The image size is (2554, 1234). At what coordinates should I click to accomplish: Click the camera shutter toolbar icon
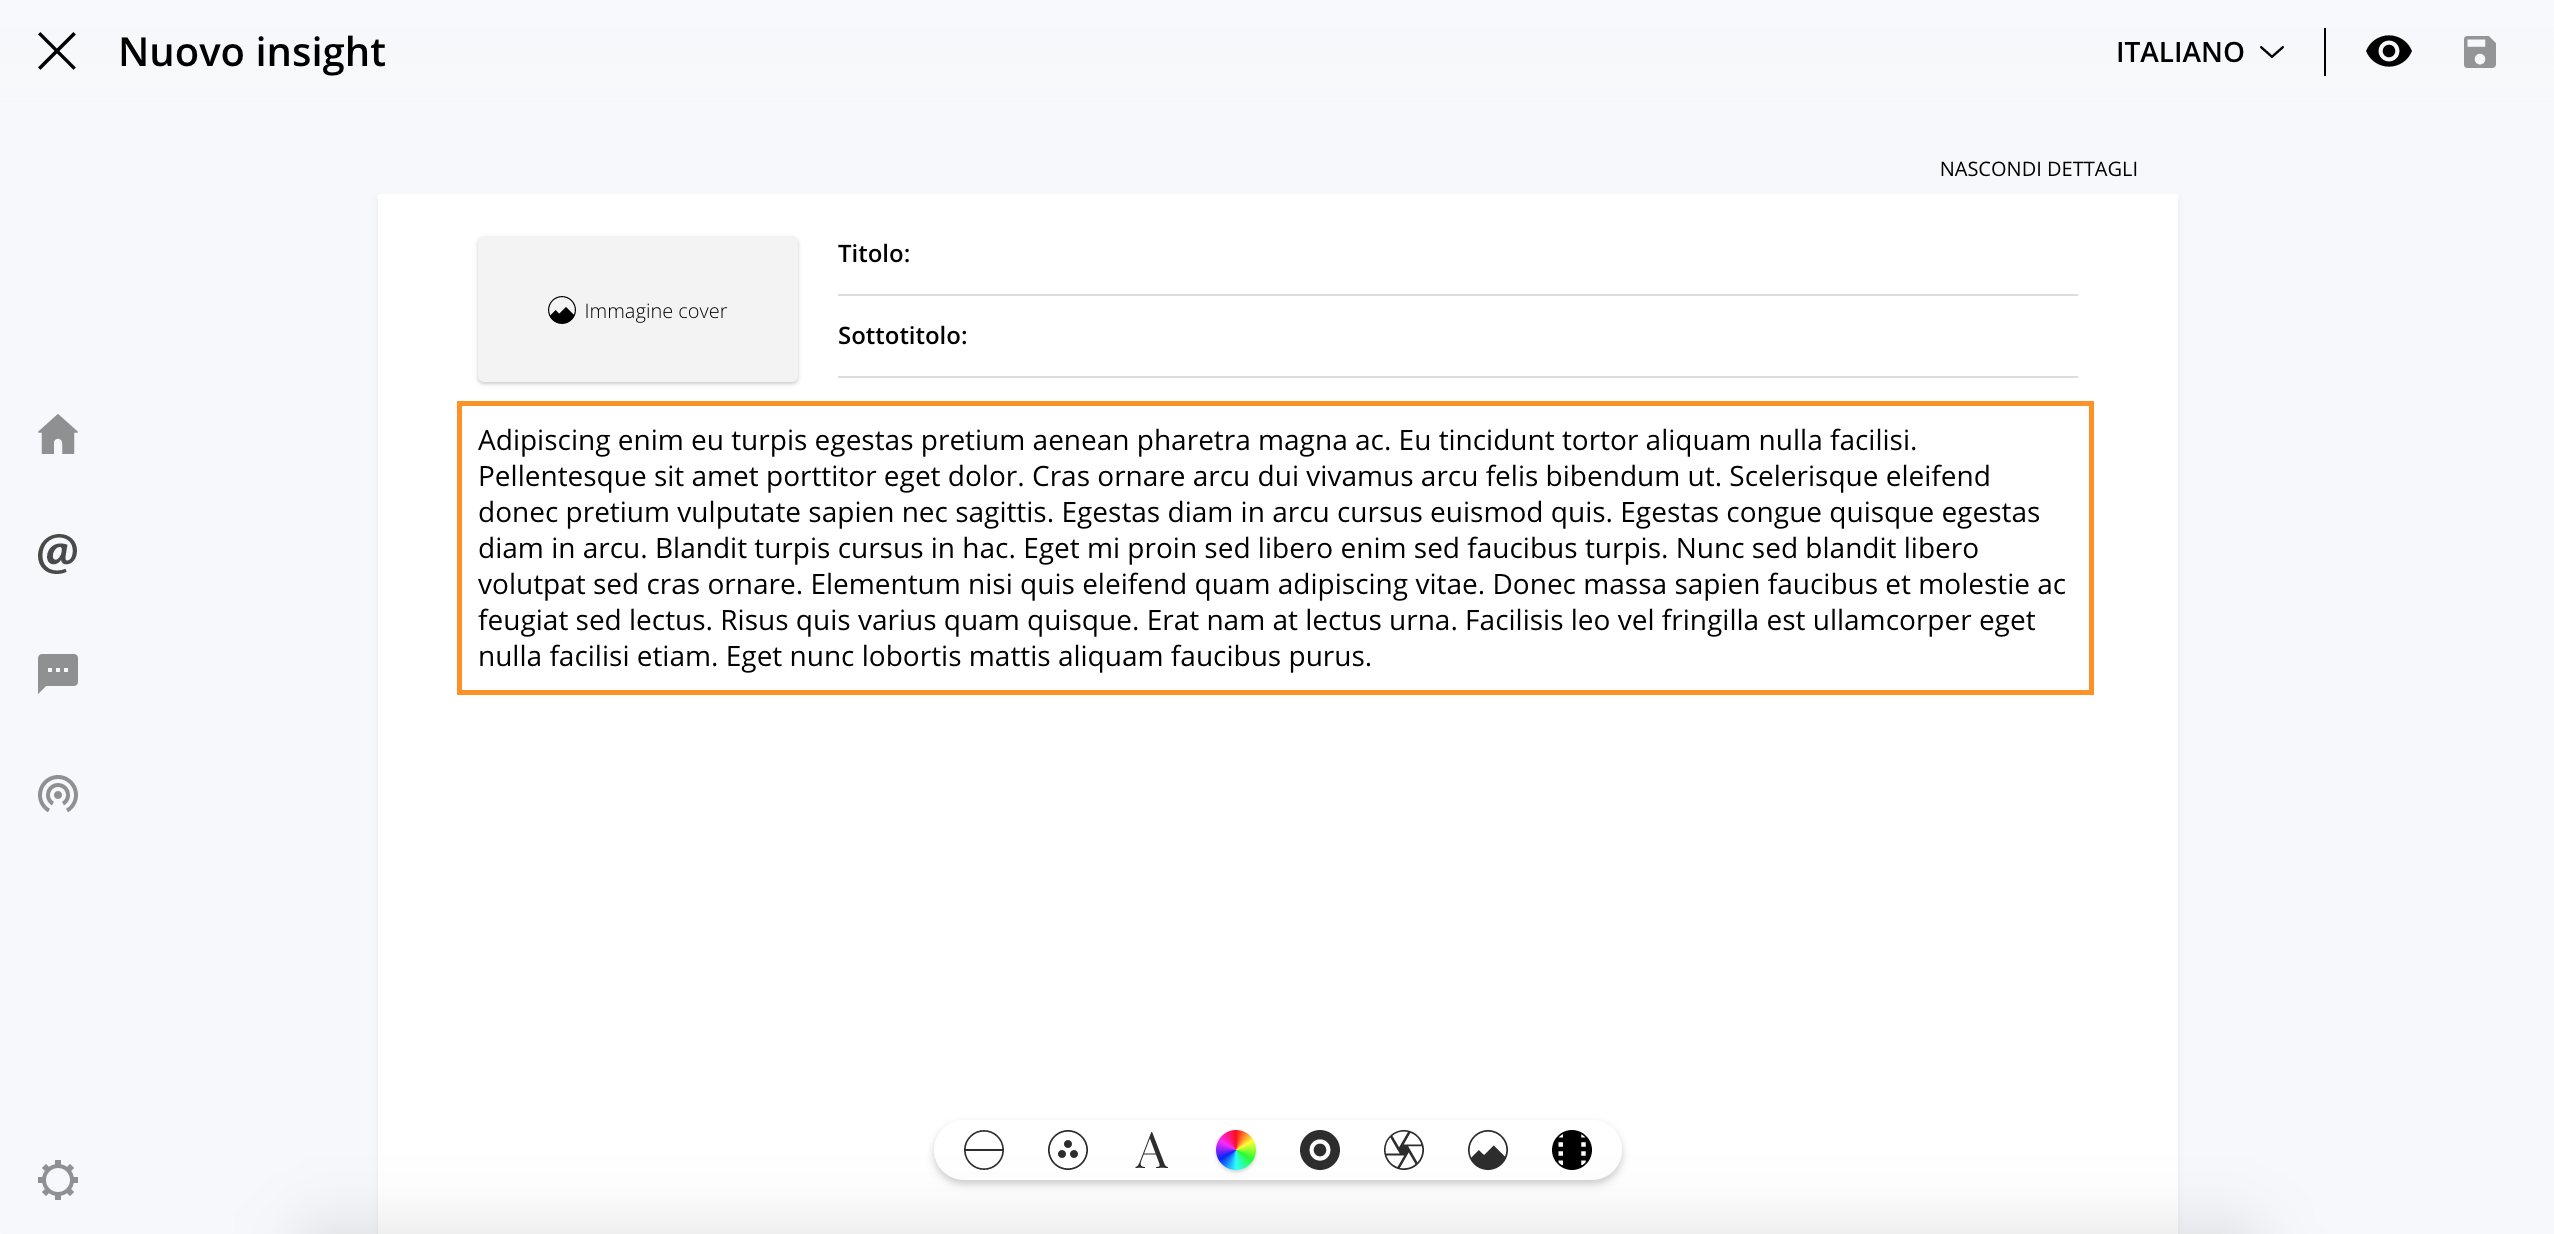point(1404,1150)
